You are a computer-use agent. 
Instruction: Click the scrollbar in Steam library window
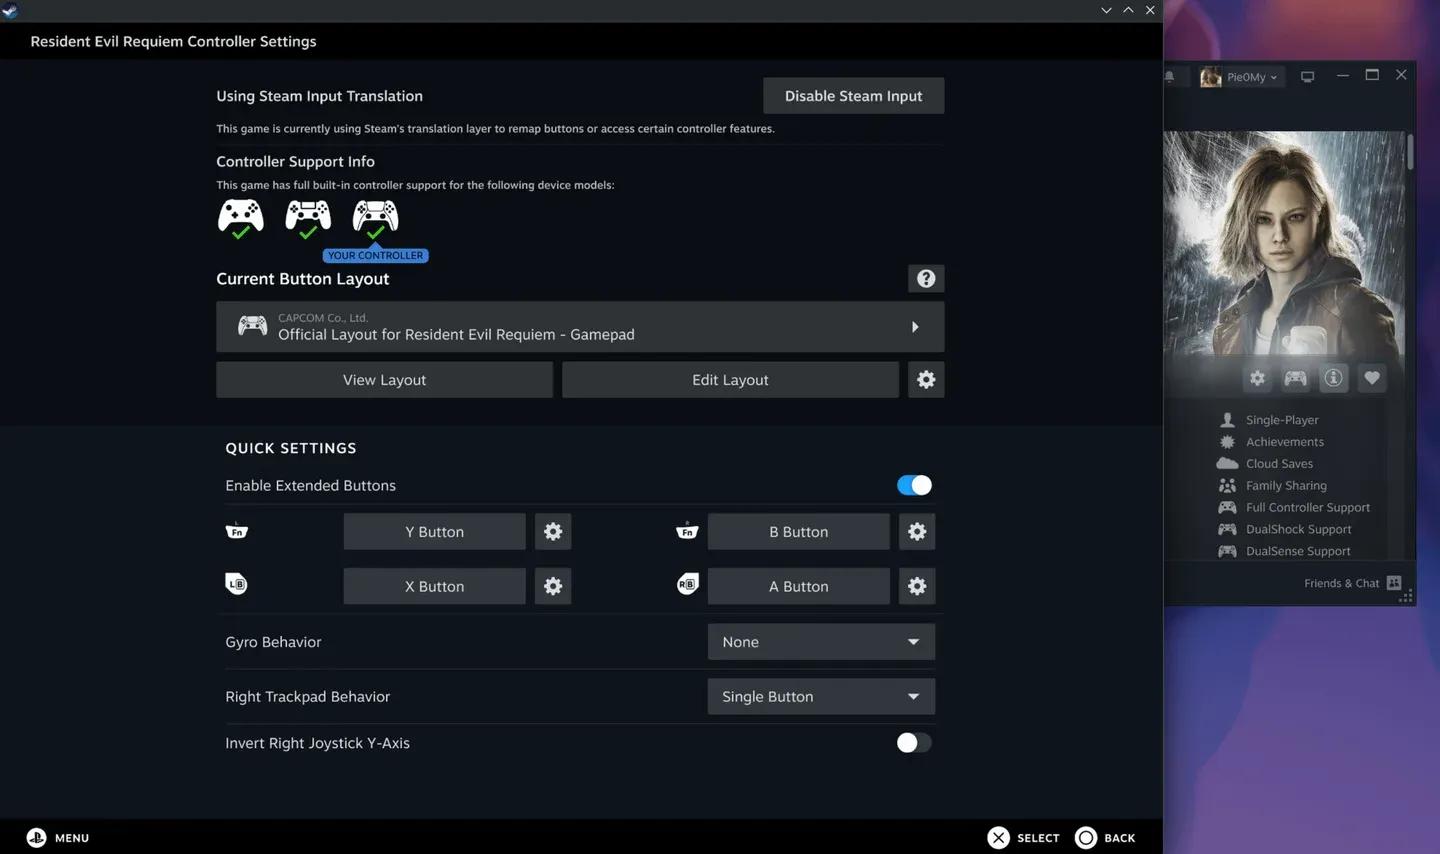1410,150
